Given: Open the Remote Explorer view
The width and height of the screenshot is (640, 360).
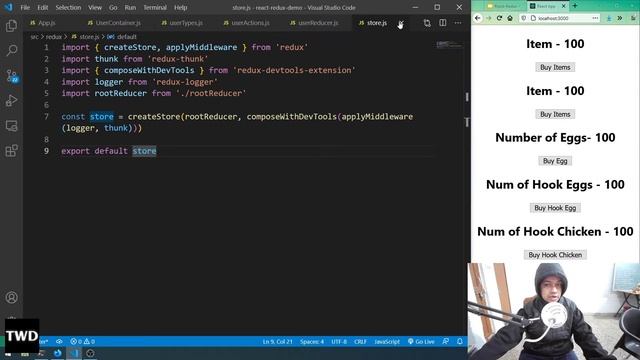Looking at the screenshot, I should [x=11, y=126].
